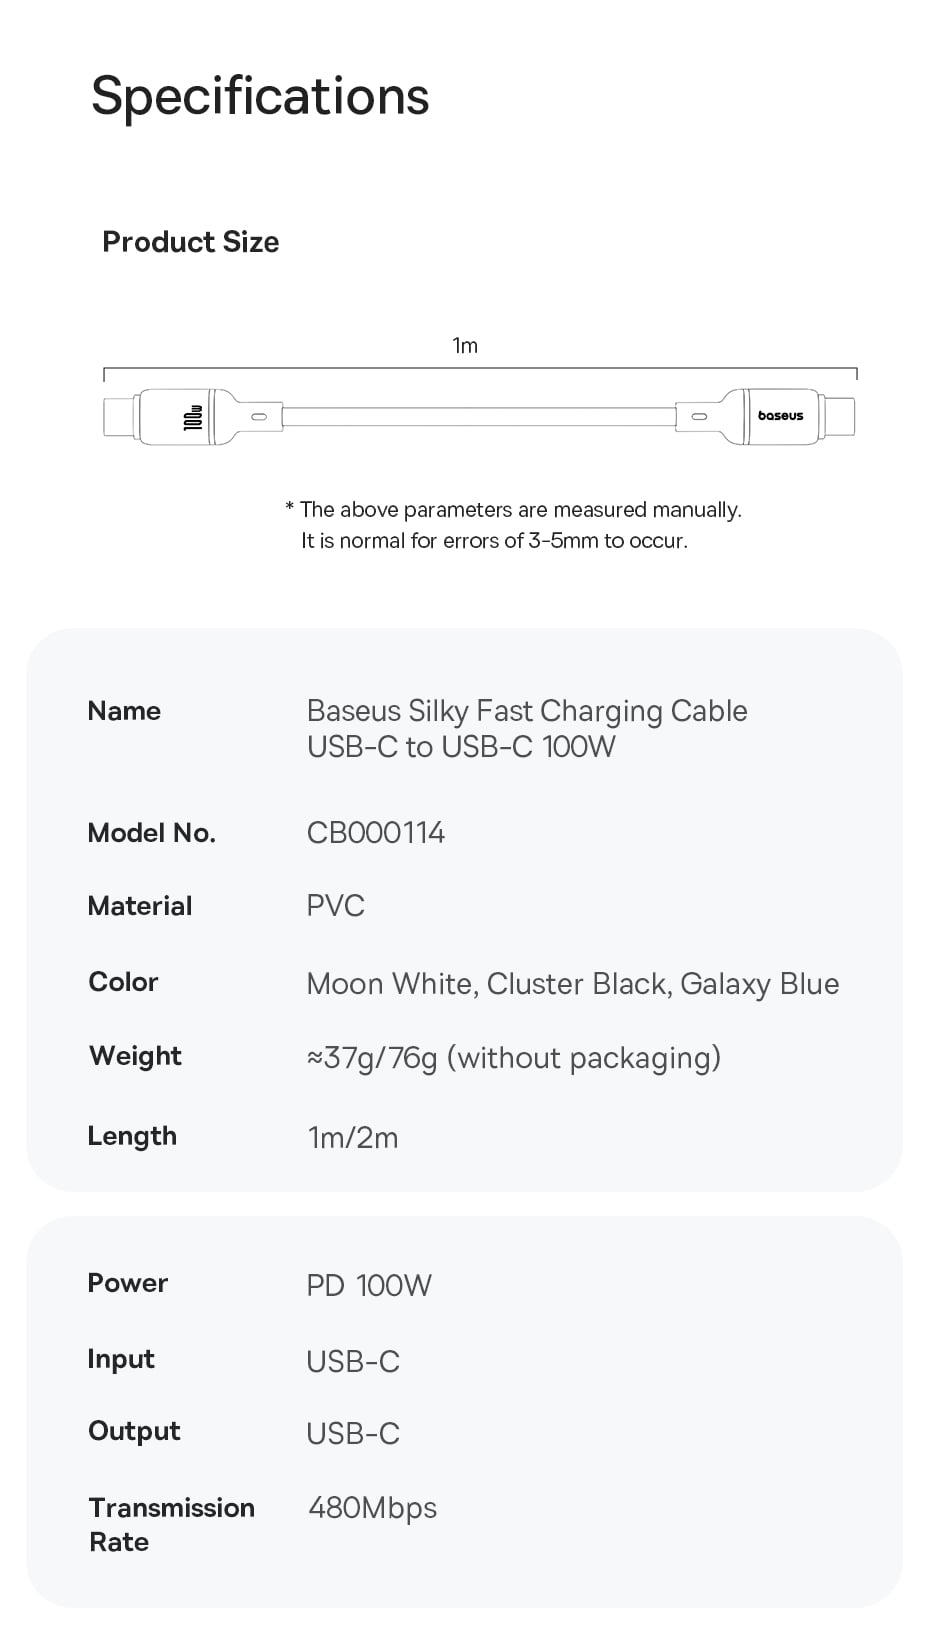Select the Baseus Silky Fast Charging Cable name

click(x=526, y=728)
